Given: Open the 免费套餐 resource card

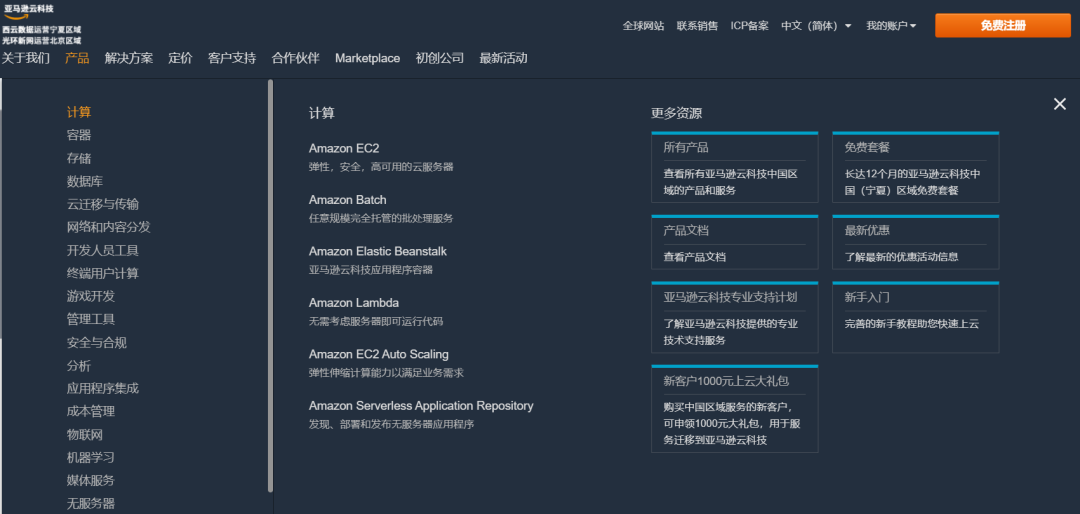Looking at the screenshot, I should click(x=915, y=167).
